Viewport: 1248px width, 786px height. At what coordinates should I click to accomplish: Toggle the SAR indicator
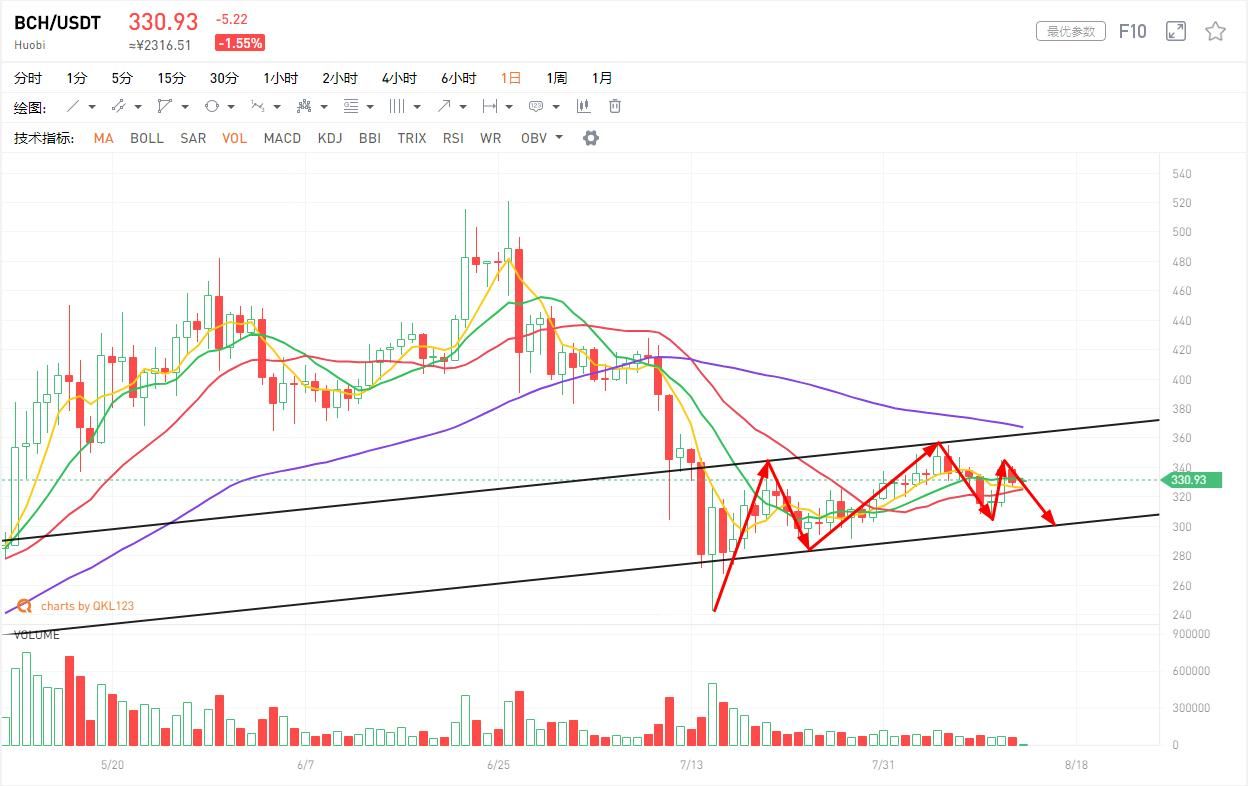pos(193,138)
